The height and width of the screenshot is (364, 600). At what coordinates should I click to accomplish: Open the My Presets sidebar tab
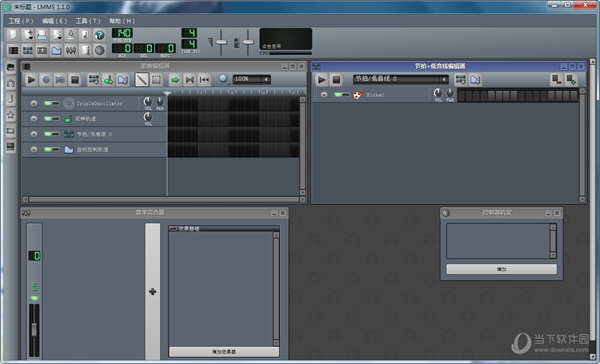point(11,115)
